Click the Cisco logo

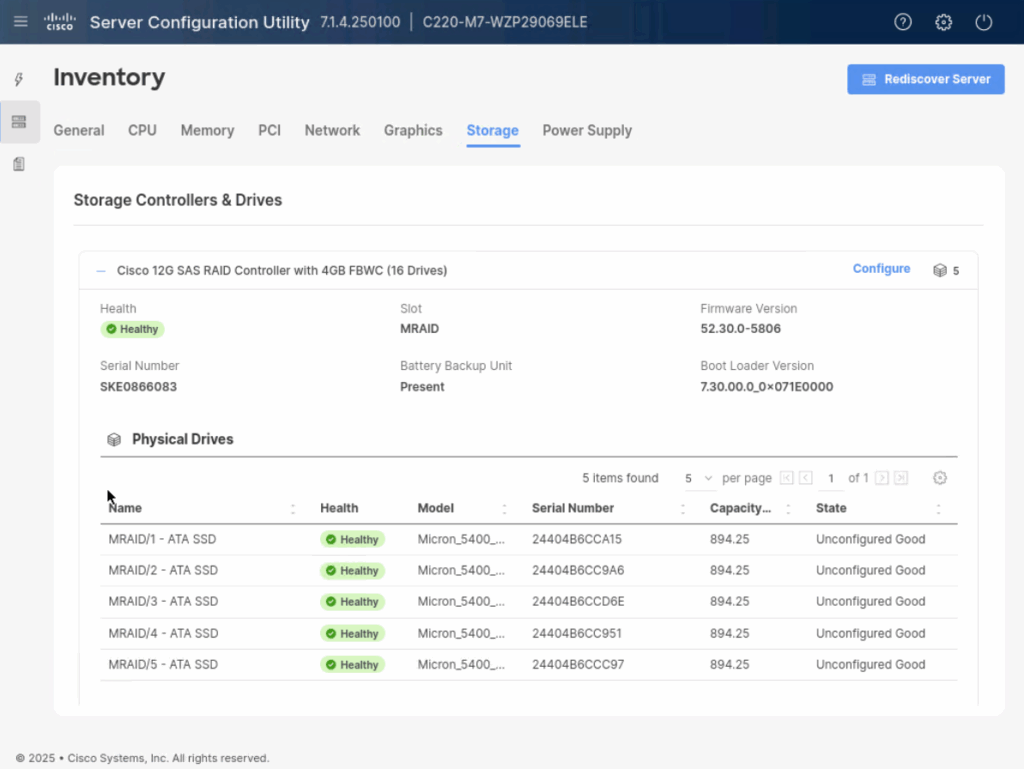click(x=60, y=22)
